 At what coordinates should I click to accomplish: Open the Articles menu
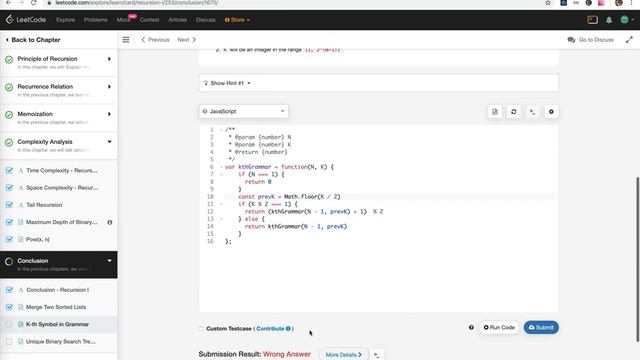[178, 20]
